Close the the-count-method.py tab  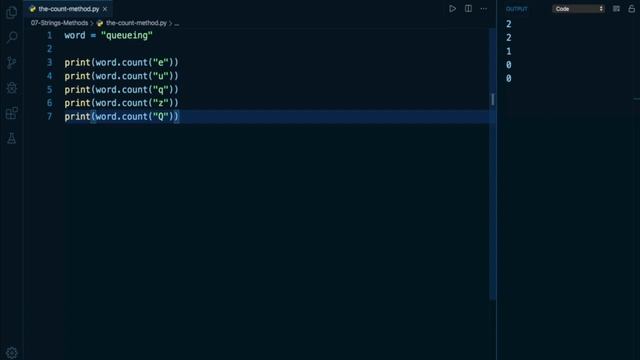[105, 9]
